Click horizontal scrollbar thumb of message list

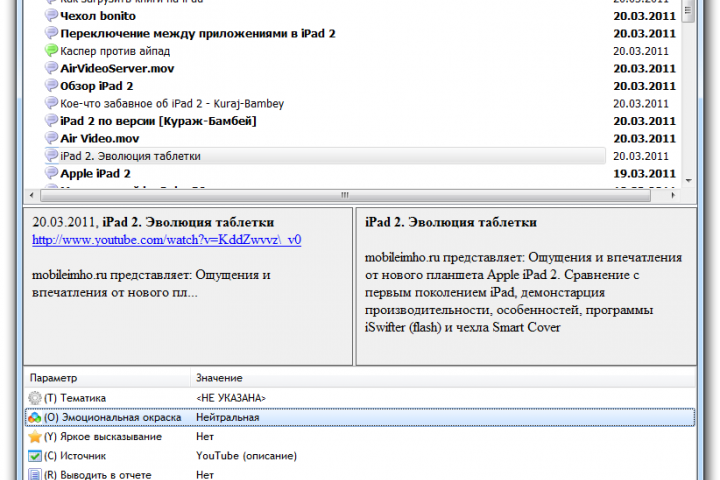pos(345,195)
